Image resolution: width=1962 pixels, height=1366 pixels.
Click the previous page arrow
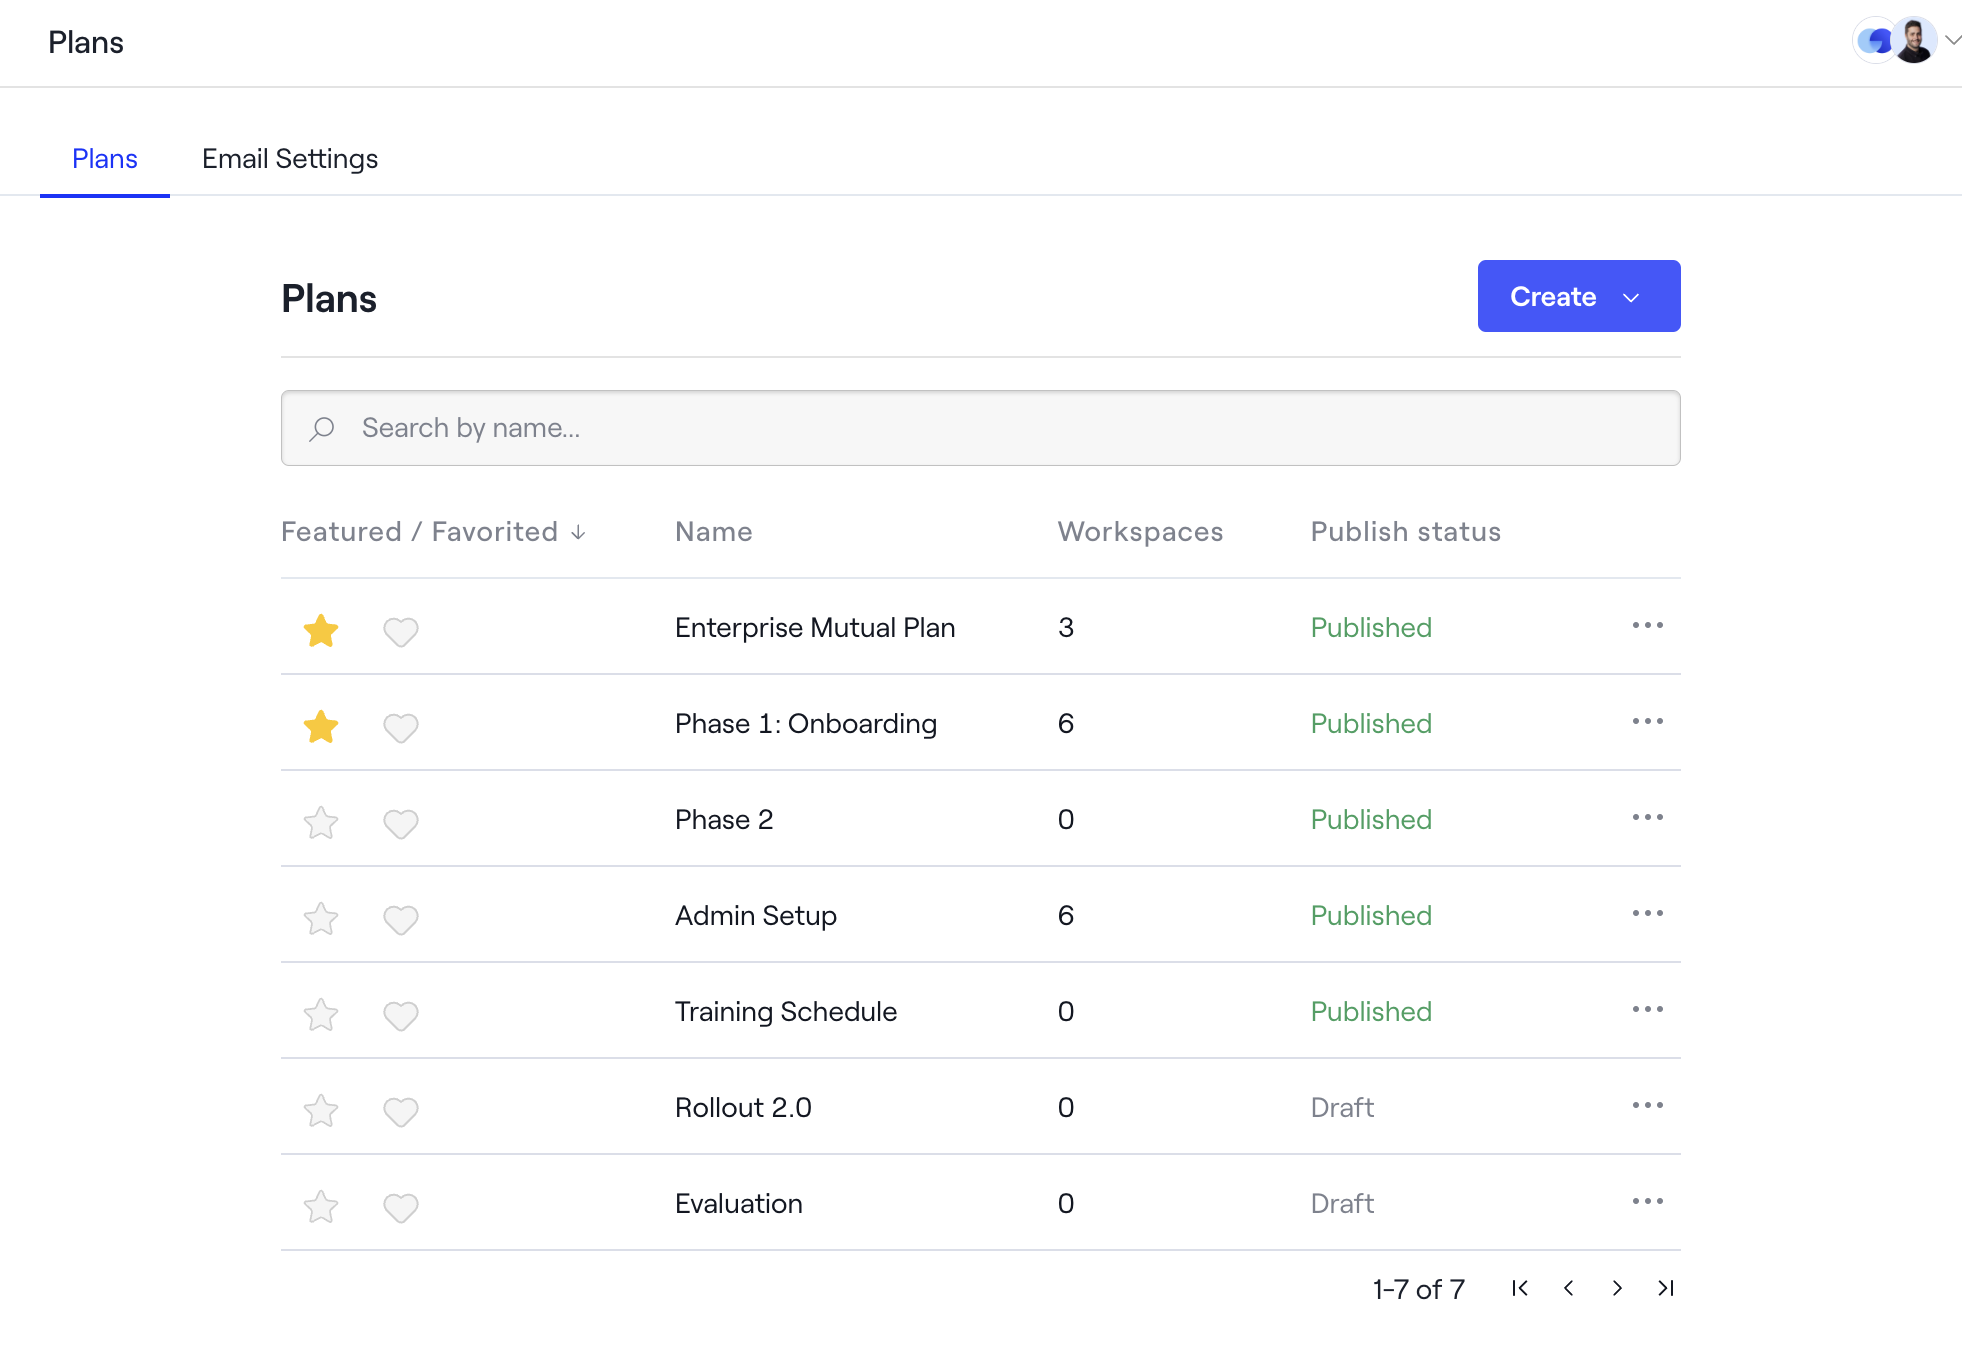pyautogui.click(x=1568, y=1289)
